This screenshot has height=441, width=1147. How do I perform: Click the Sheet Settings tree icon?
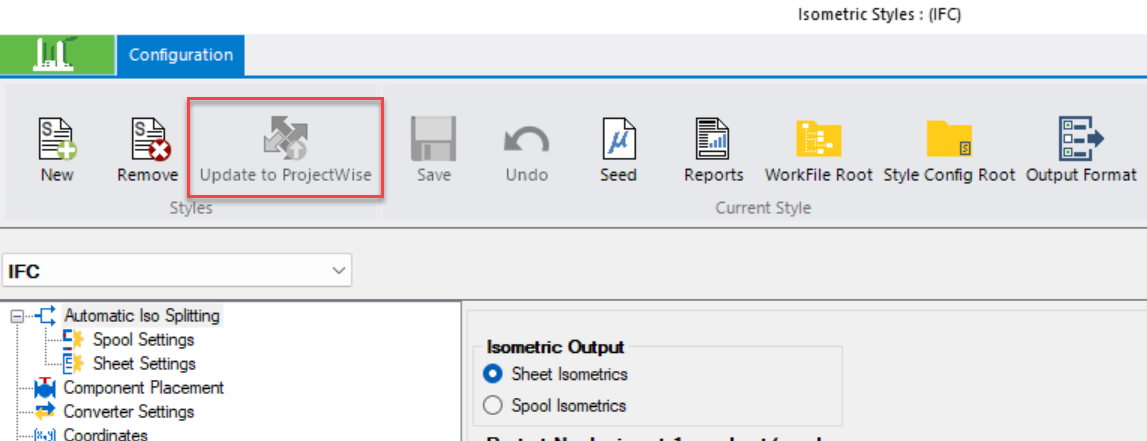(74, 363)
